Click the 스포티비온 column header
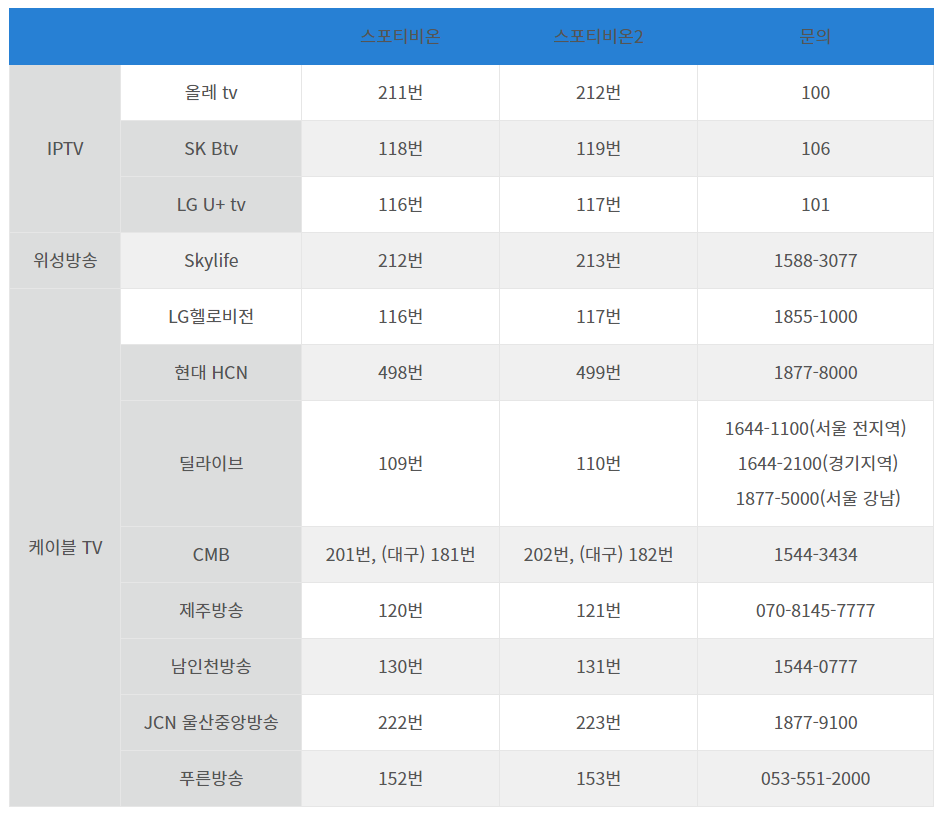This screenshot has height=816, width=943. [x=400, y=37]
